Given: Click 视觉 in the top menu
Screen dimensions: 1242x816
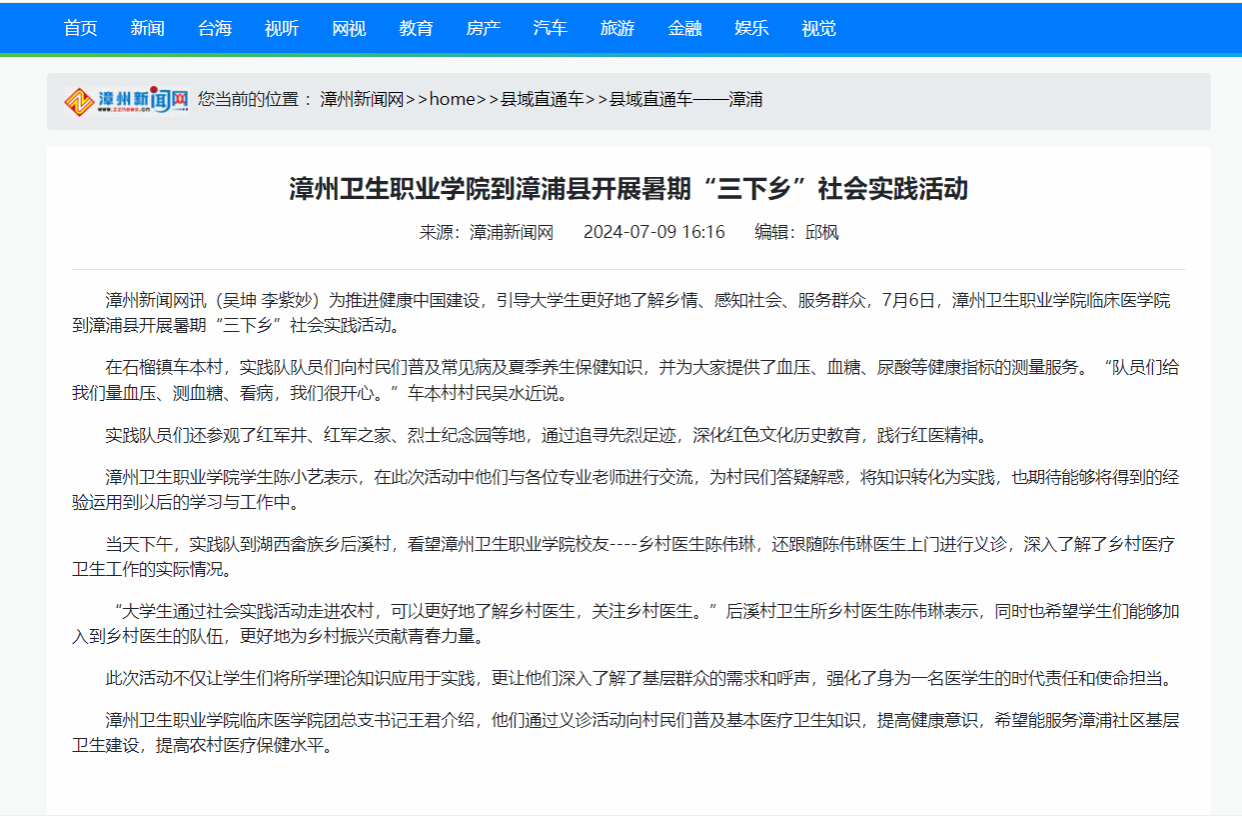Looking at the screenshot, I should pos(818,28).
